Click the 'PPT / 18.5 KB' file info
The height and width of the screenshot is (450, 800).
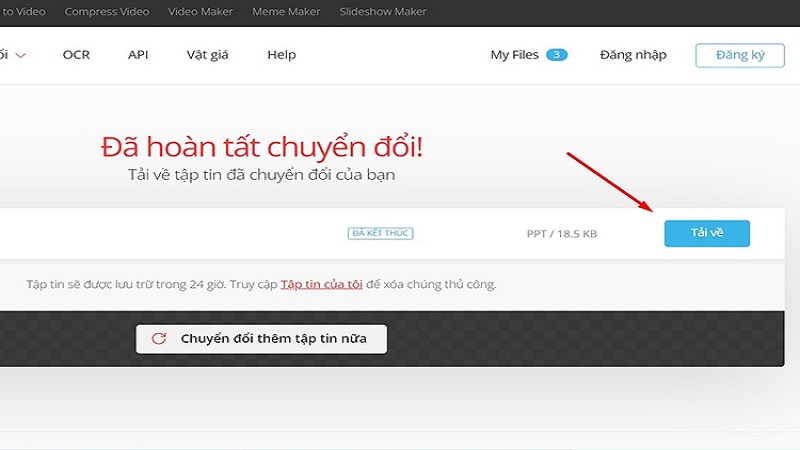click(x=562, y=234)
